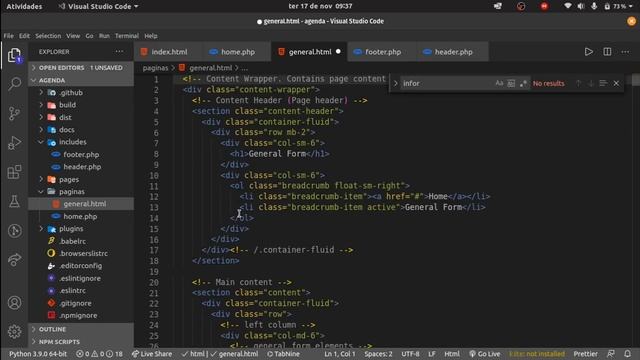The width and height of the screenshot is (640, 360).
Task: Open Run and Debug view
Action: click(x=14, y=143)
